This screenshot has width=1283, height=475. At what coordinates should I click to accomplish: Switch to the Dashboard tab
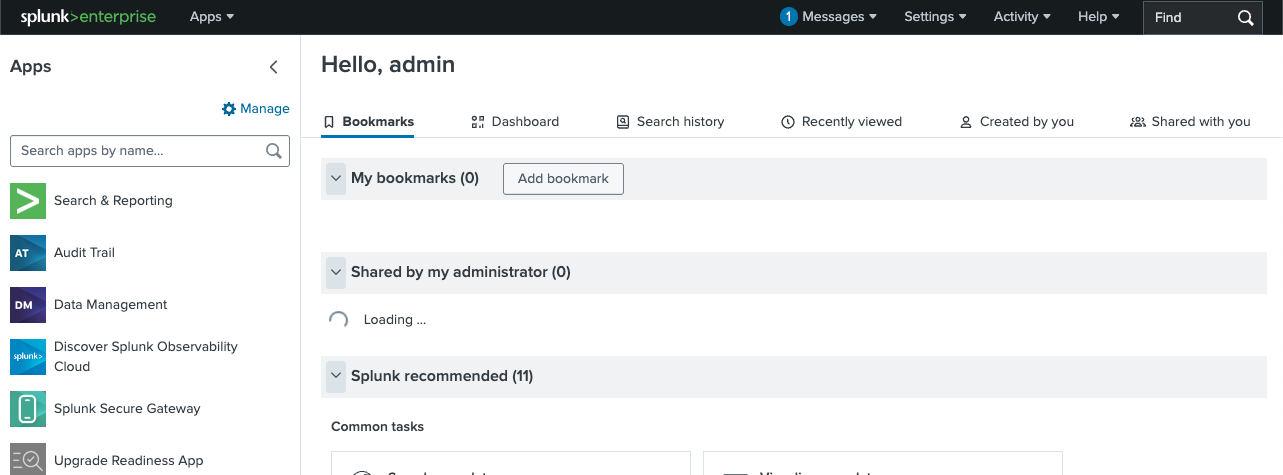click(515, 122)
